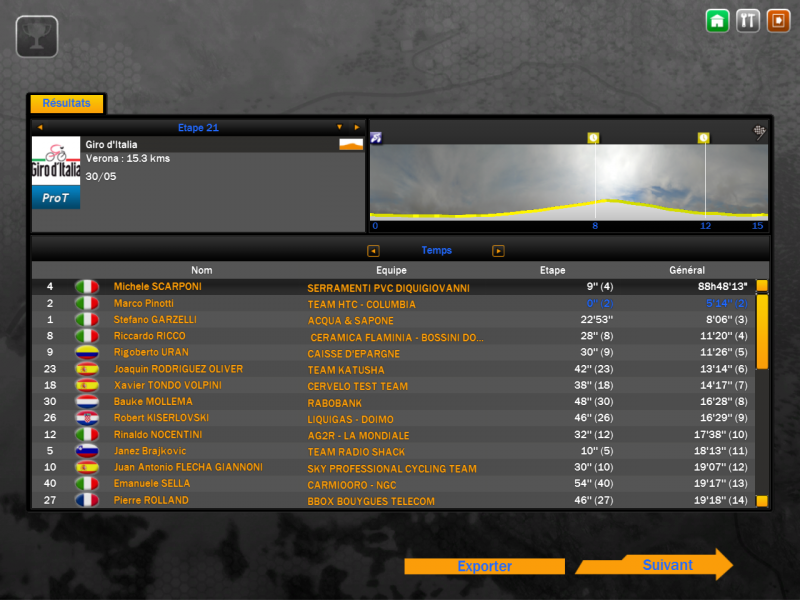Select rider Stefano GARZELLI
This screenshot has height=600, width=800.
point(155,320)
